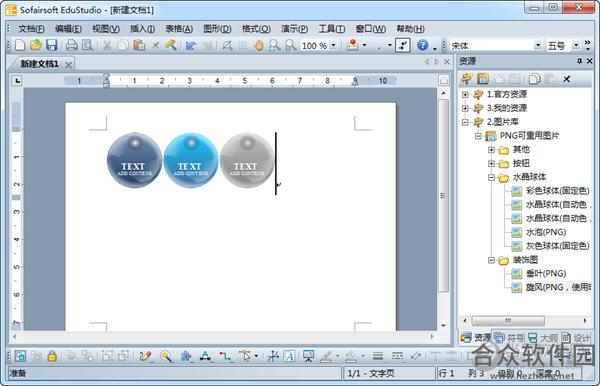Viewport: 600px width, 386px height.
Task: Select the dark blue TEXT sphere image
Action: [134, 160]
